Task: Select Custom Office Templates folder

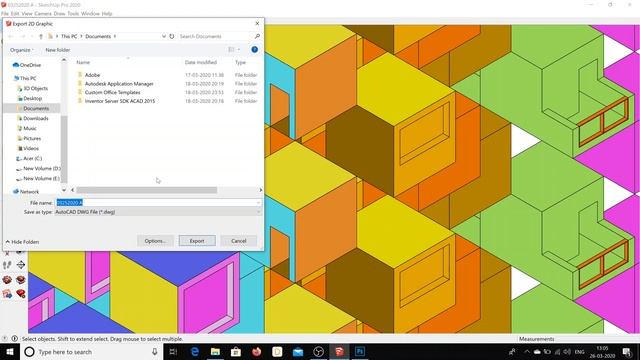Action: point(112,92)
